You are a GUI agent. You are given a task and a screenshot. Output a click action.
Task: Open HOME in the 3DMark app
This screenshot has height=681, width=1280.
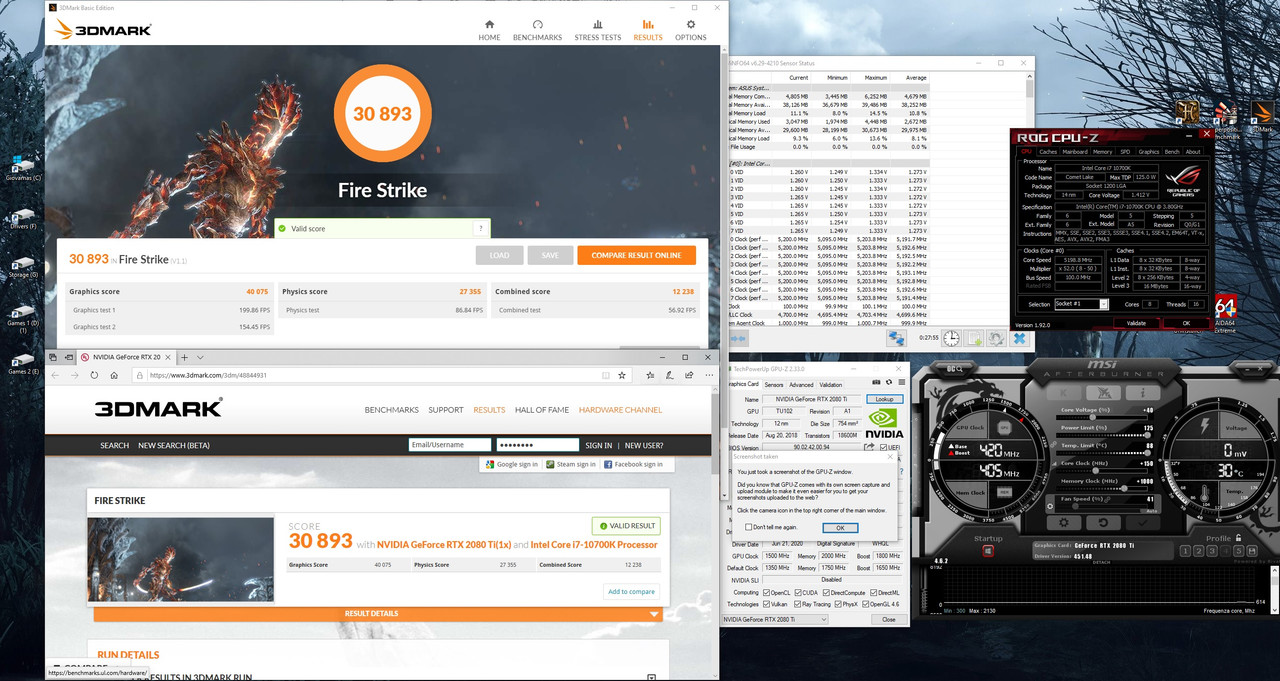489,29
